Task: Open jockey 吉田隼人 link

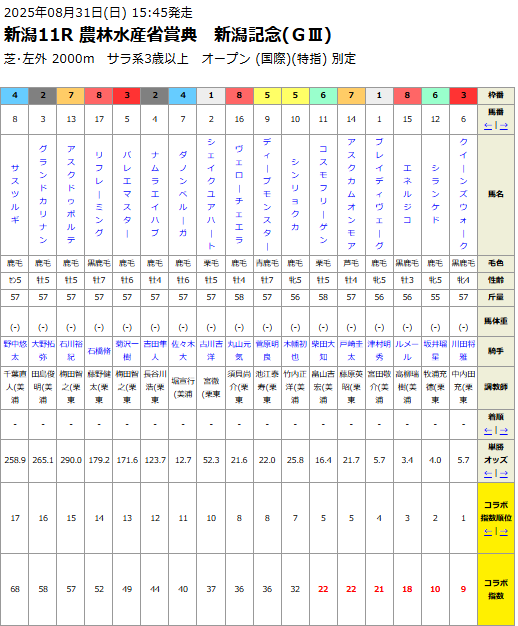Action: pos(155,350)
